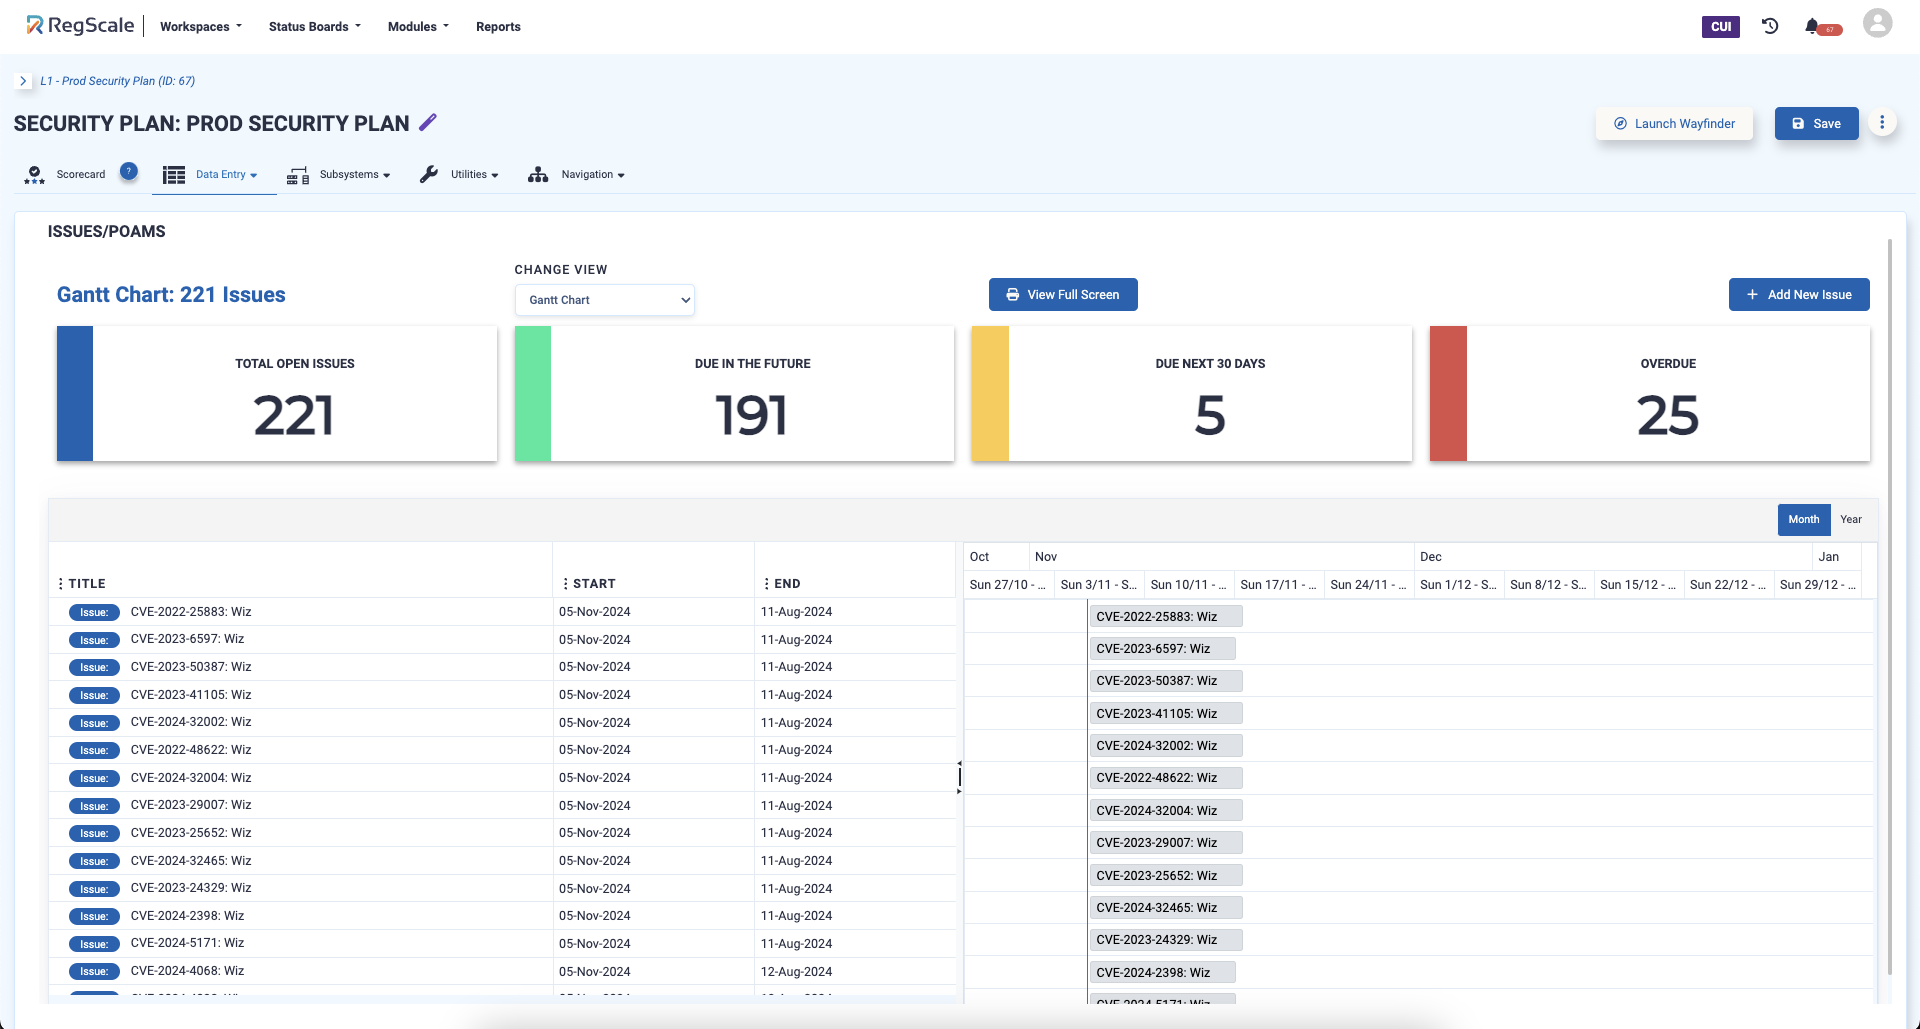Click Due Next 30 Days card
This screenshot has height=1029, width=1920.
(x=1192, y=394)
